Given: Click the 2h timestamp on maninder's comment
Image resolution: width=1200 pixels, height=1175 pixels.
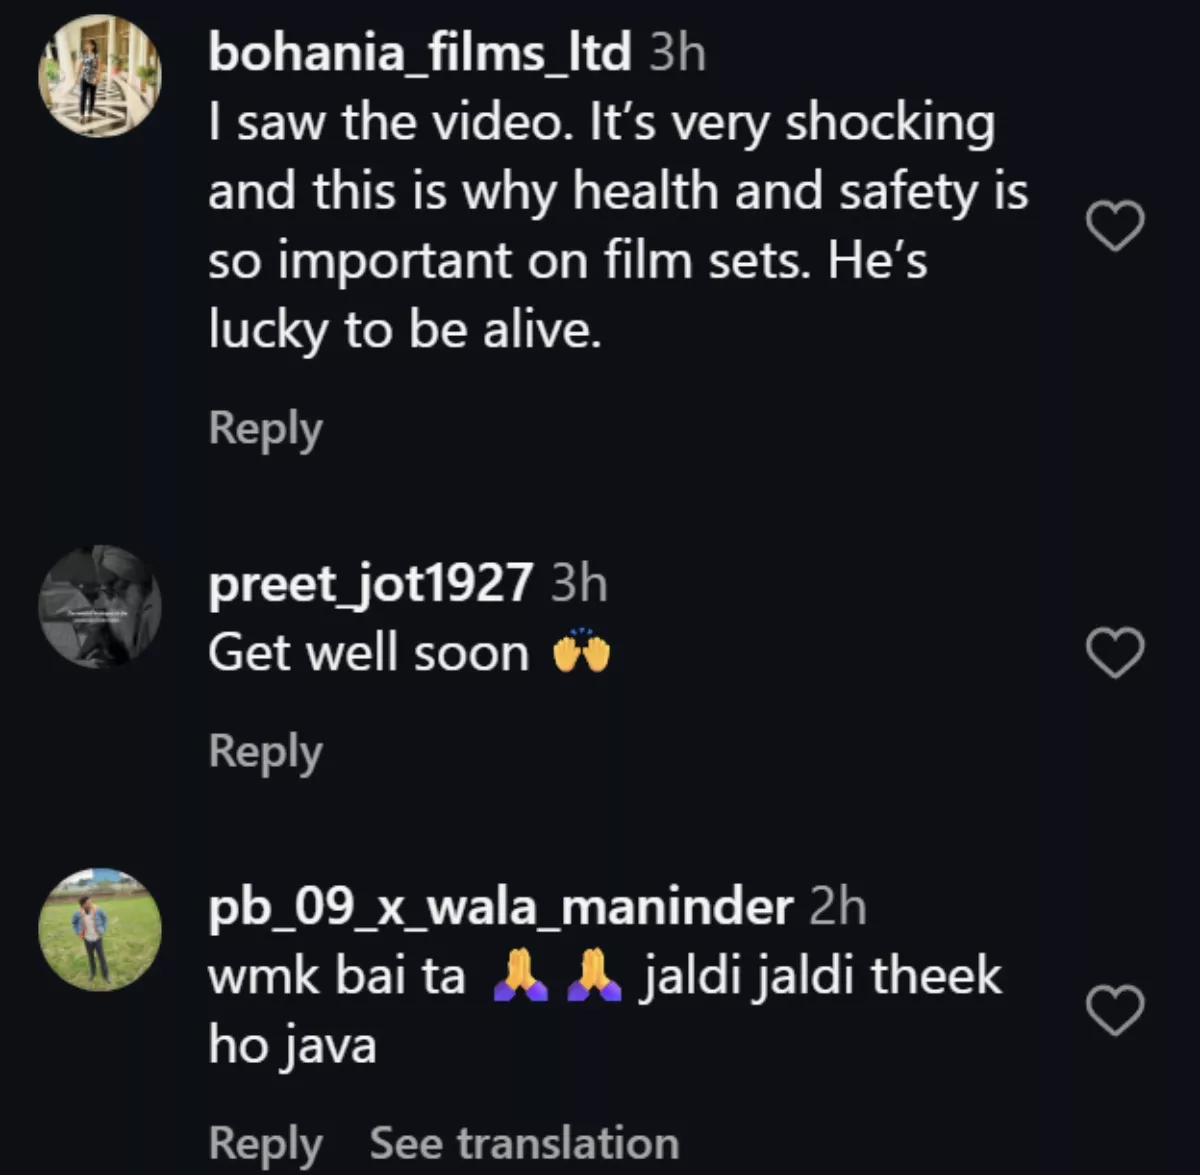Looking at the screenshot, I should [x=836, y=908].
